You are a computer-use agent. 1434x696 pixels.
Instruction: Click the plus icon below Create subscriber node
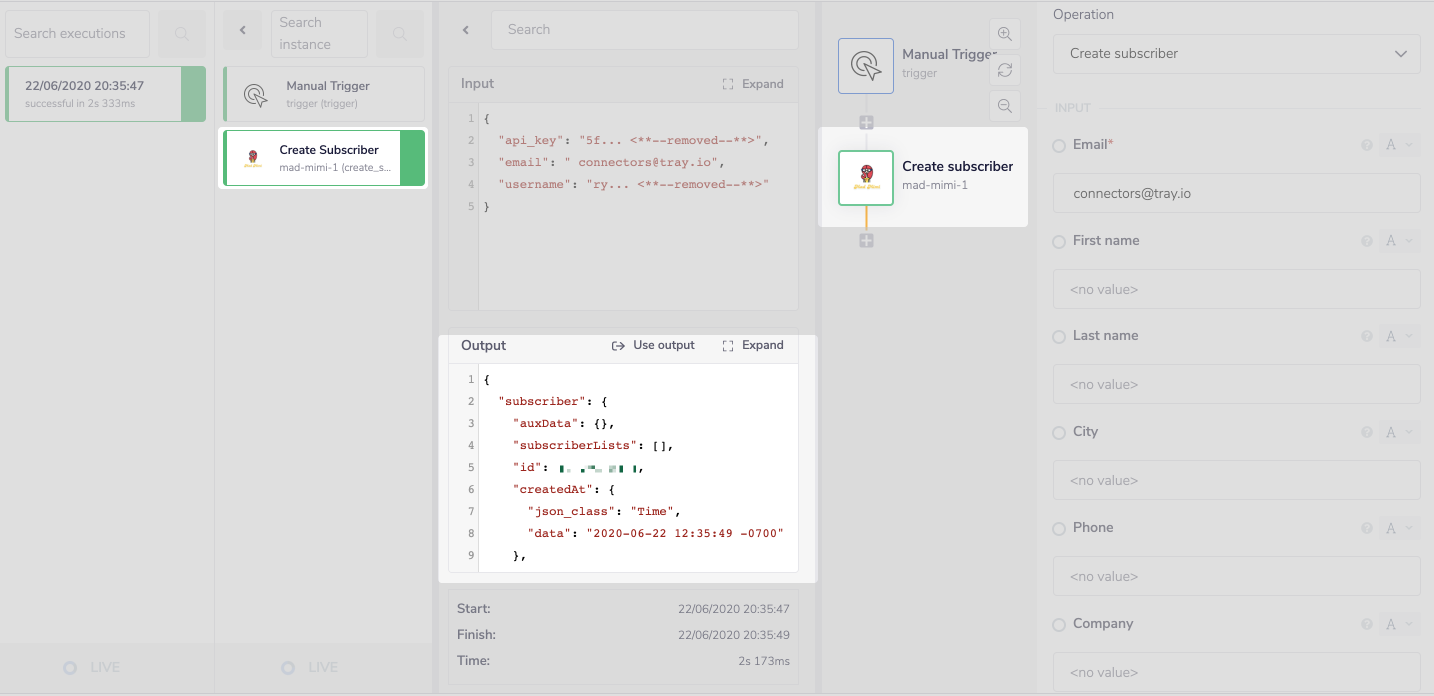866,241
